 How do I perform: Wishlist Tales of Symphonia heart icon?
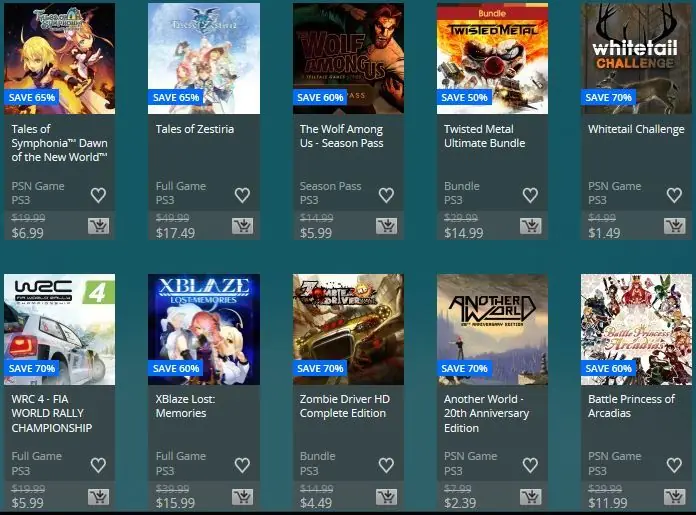(x=99, y=195)
